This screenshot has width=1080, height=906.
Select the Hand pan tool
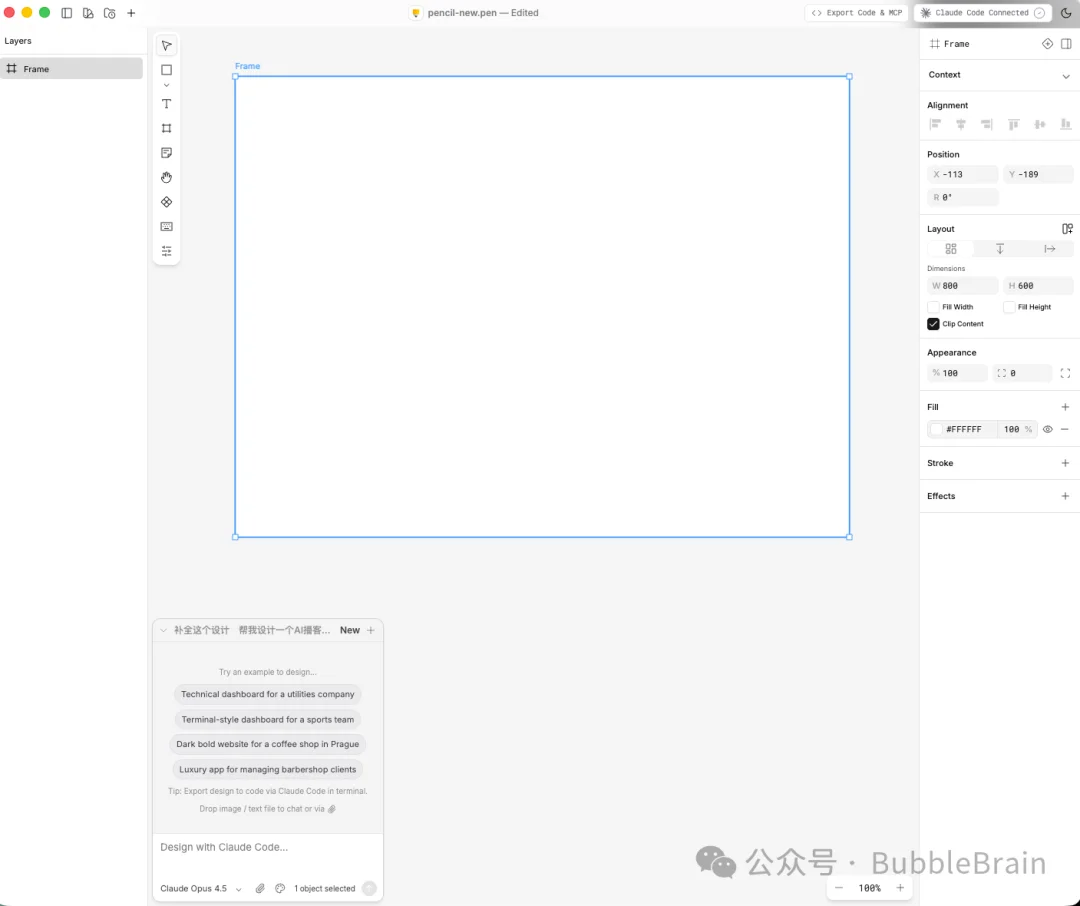click(167, 177)
